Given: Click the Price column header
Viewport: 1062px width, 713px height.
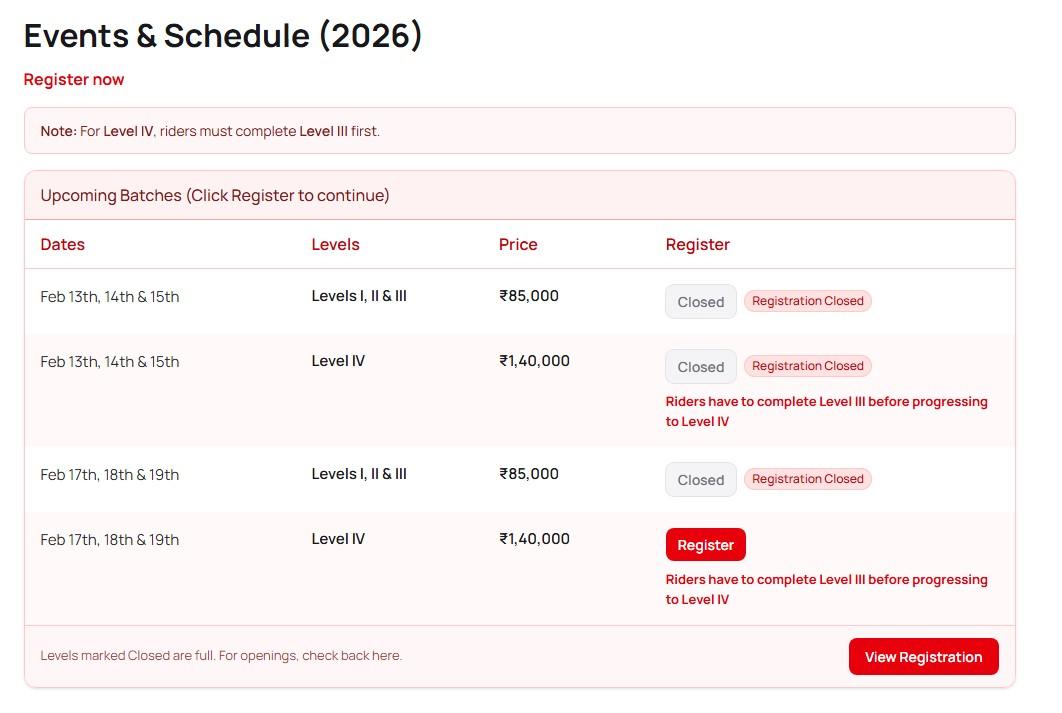Looking at the screenshot, I should [x=518, y=245].
